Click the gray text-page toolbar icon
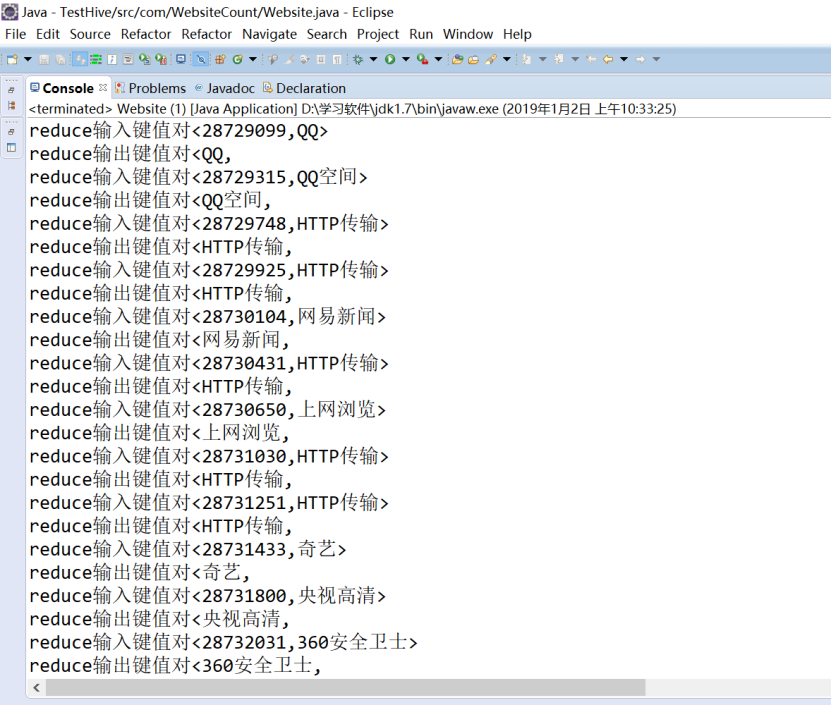Screen dimensions: 831x706 pos(128,59)
